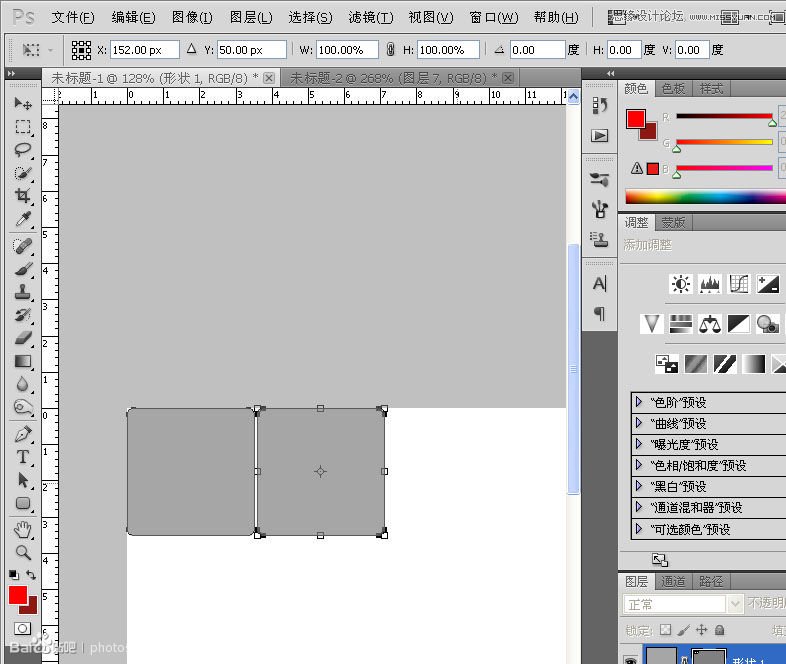Toggle Quick Mask mode

point(22,628)
